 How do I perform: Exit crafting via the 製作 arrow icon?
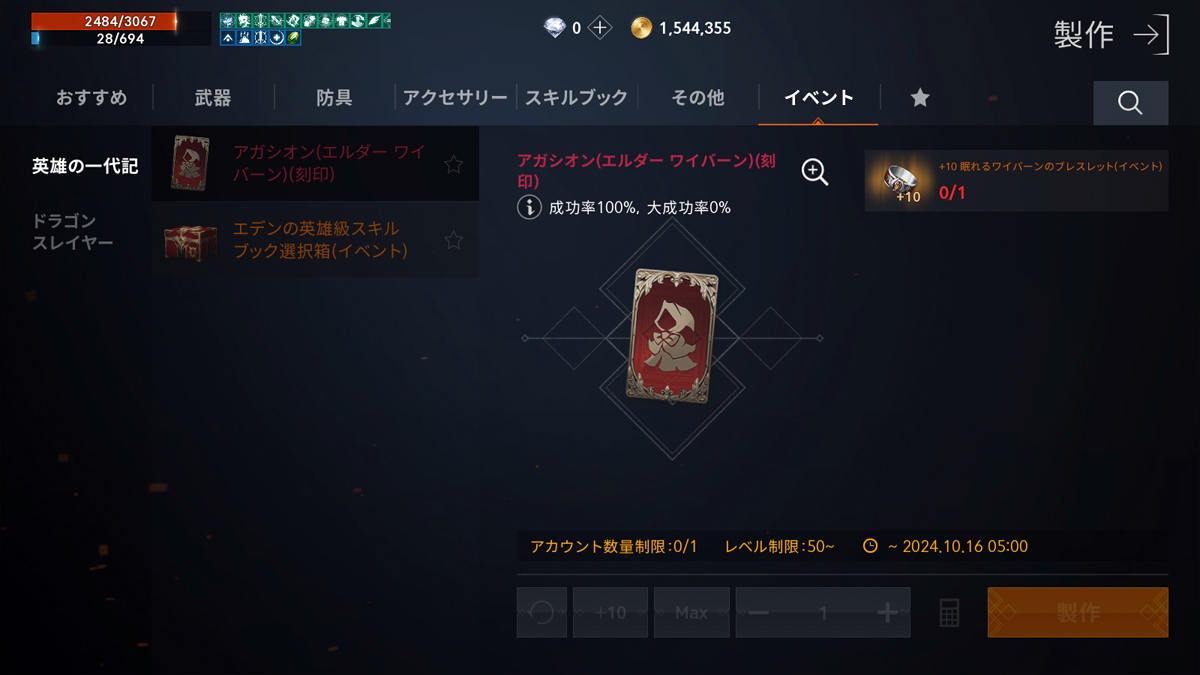(1150, 35)
